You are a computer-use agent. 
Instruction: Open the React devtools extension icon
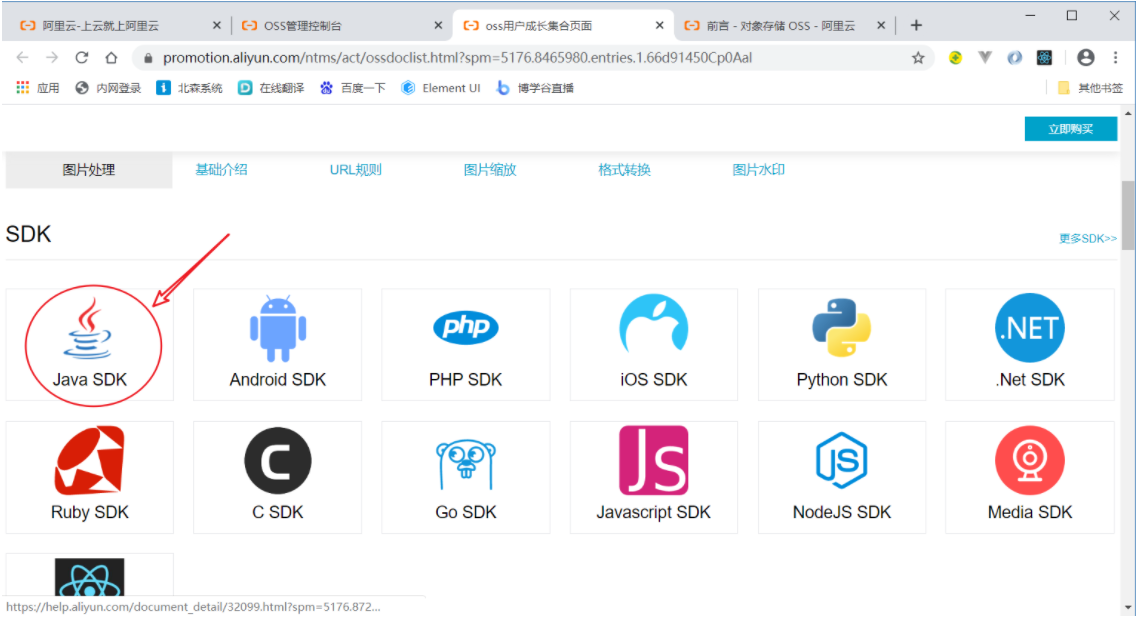[1044, 57]
